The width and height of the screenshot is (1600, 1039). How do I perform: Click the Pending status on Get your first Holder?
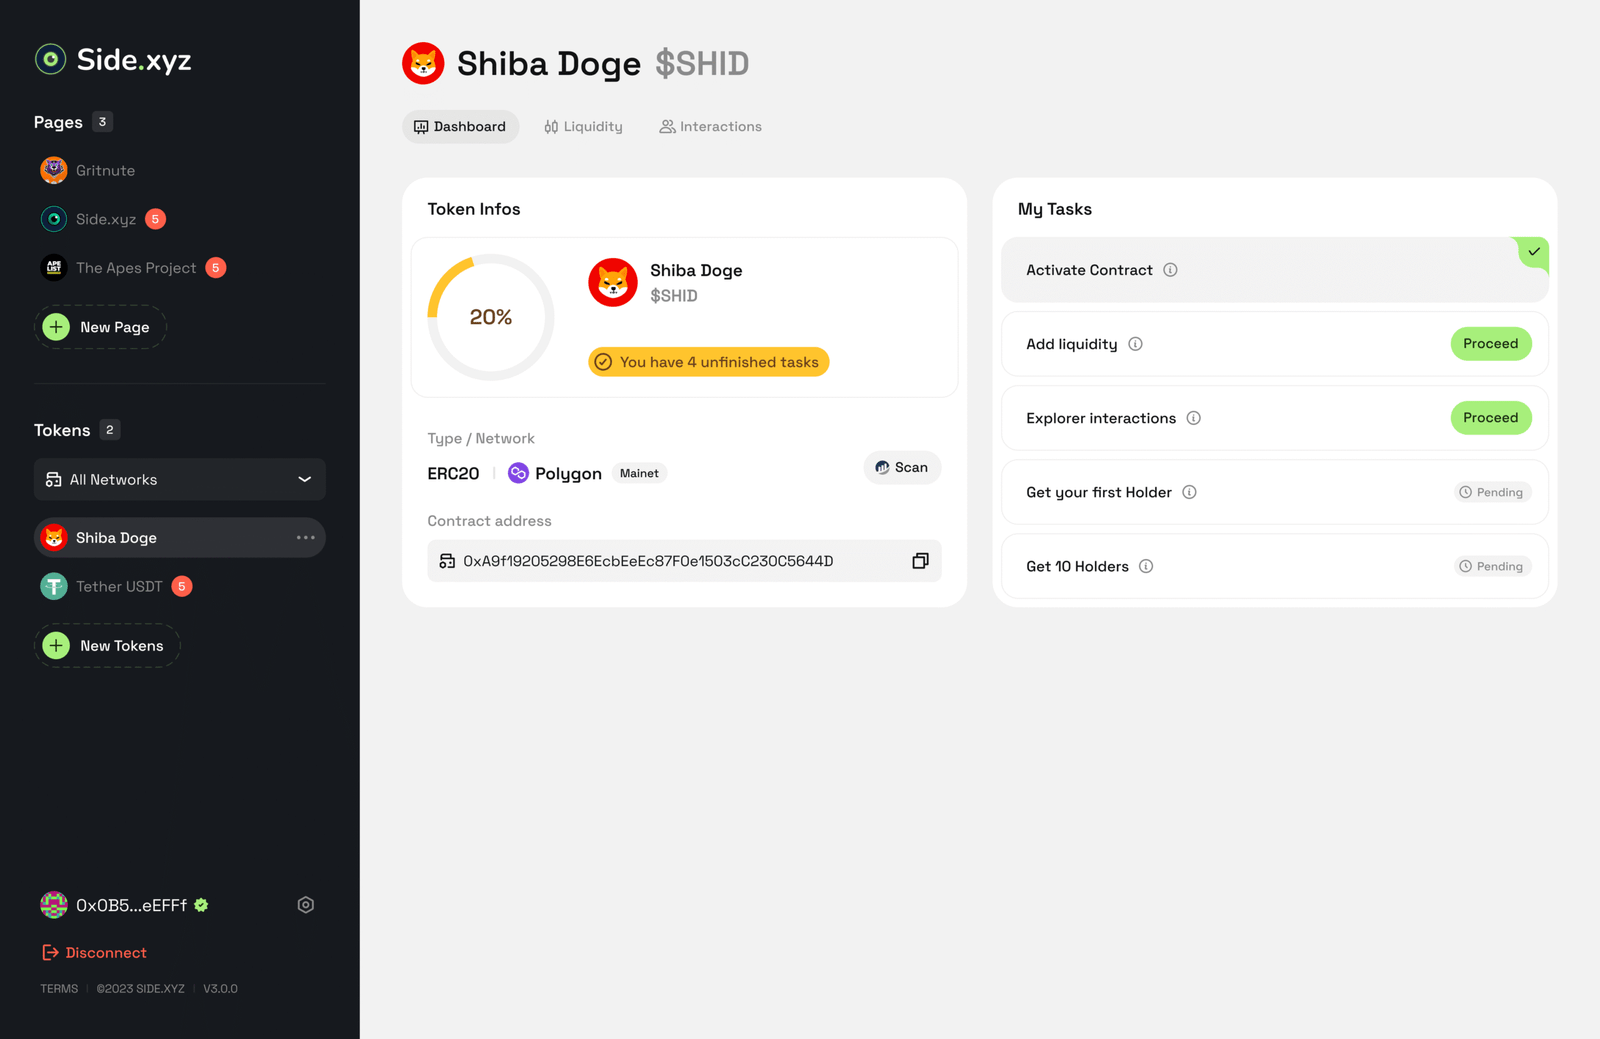tap(1492, 492)
